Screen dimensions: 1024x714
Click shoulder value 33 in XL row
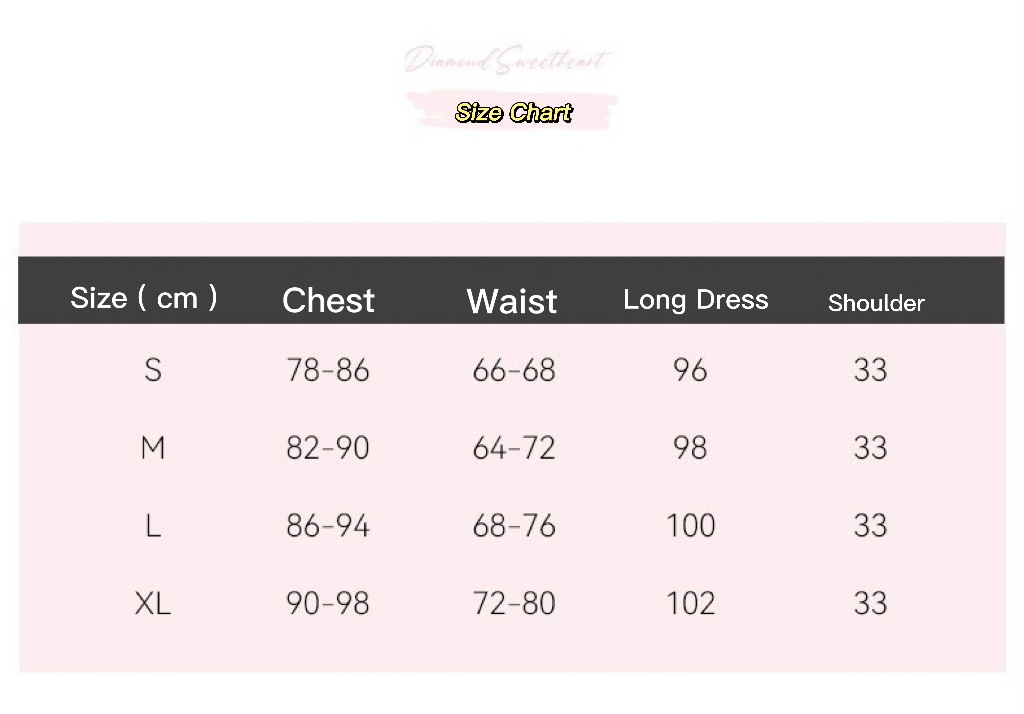870,604
